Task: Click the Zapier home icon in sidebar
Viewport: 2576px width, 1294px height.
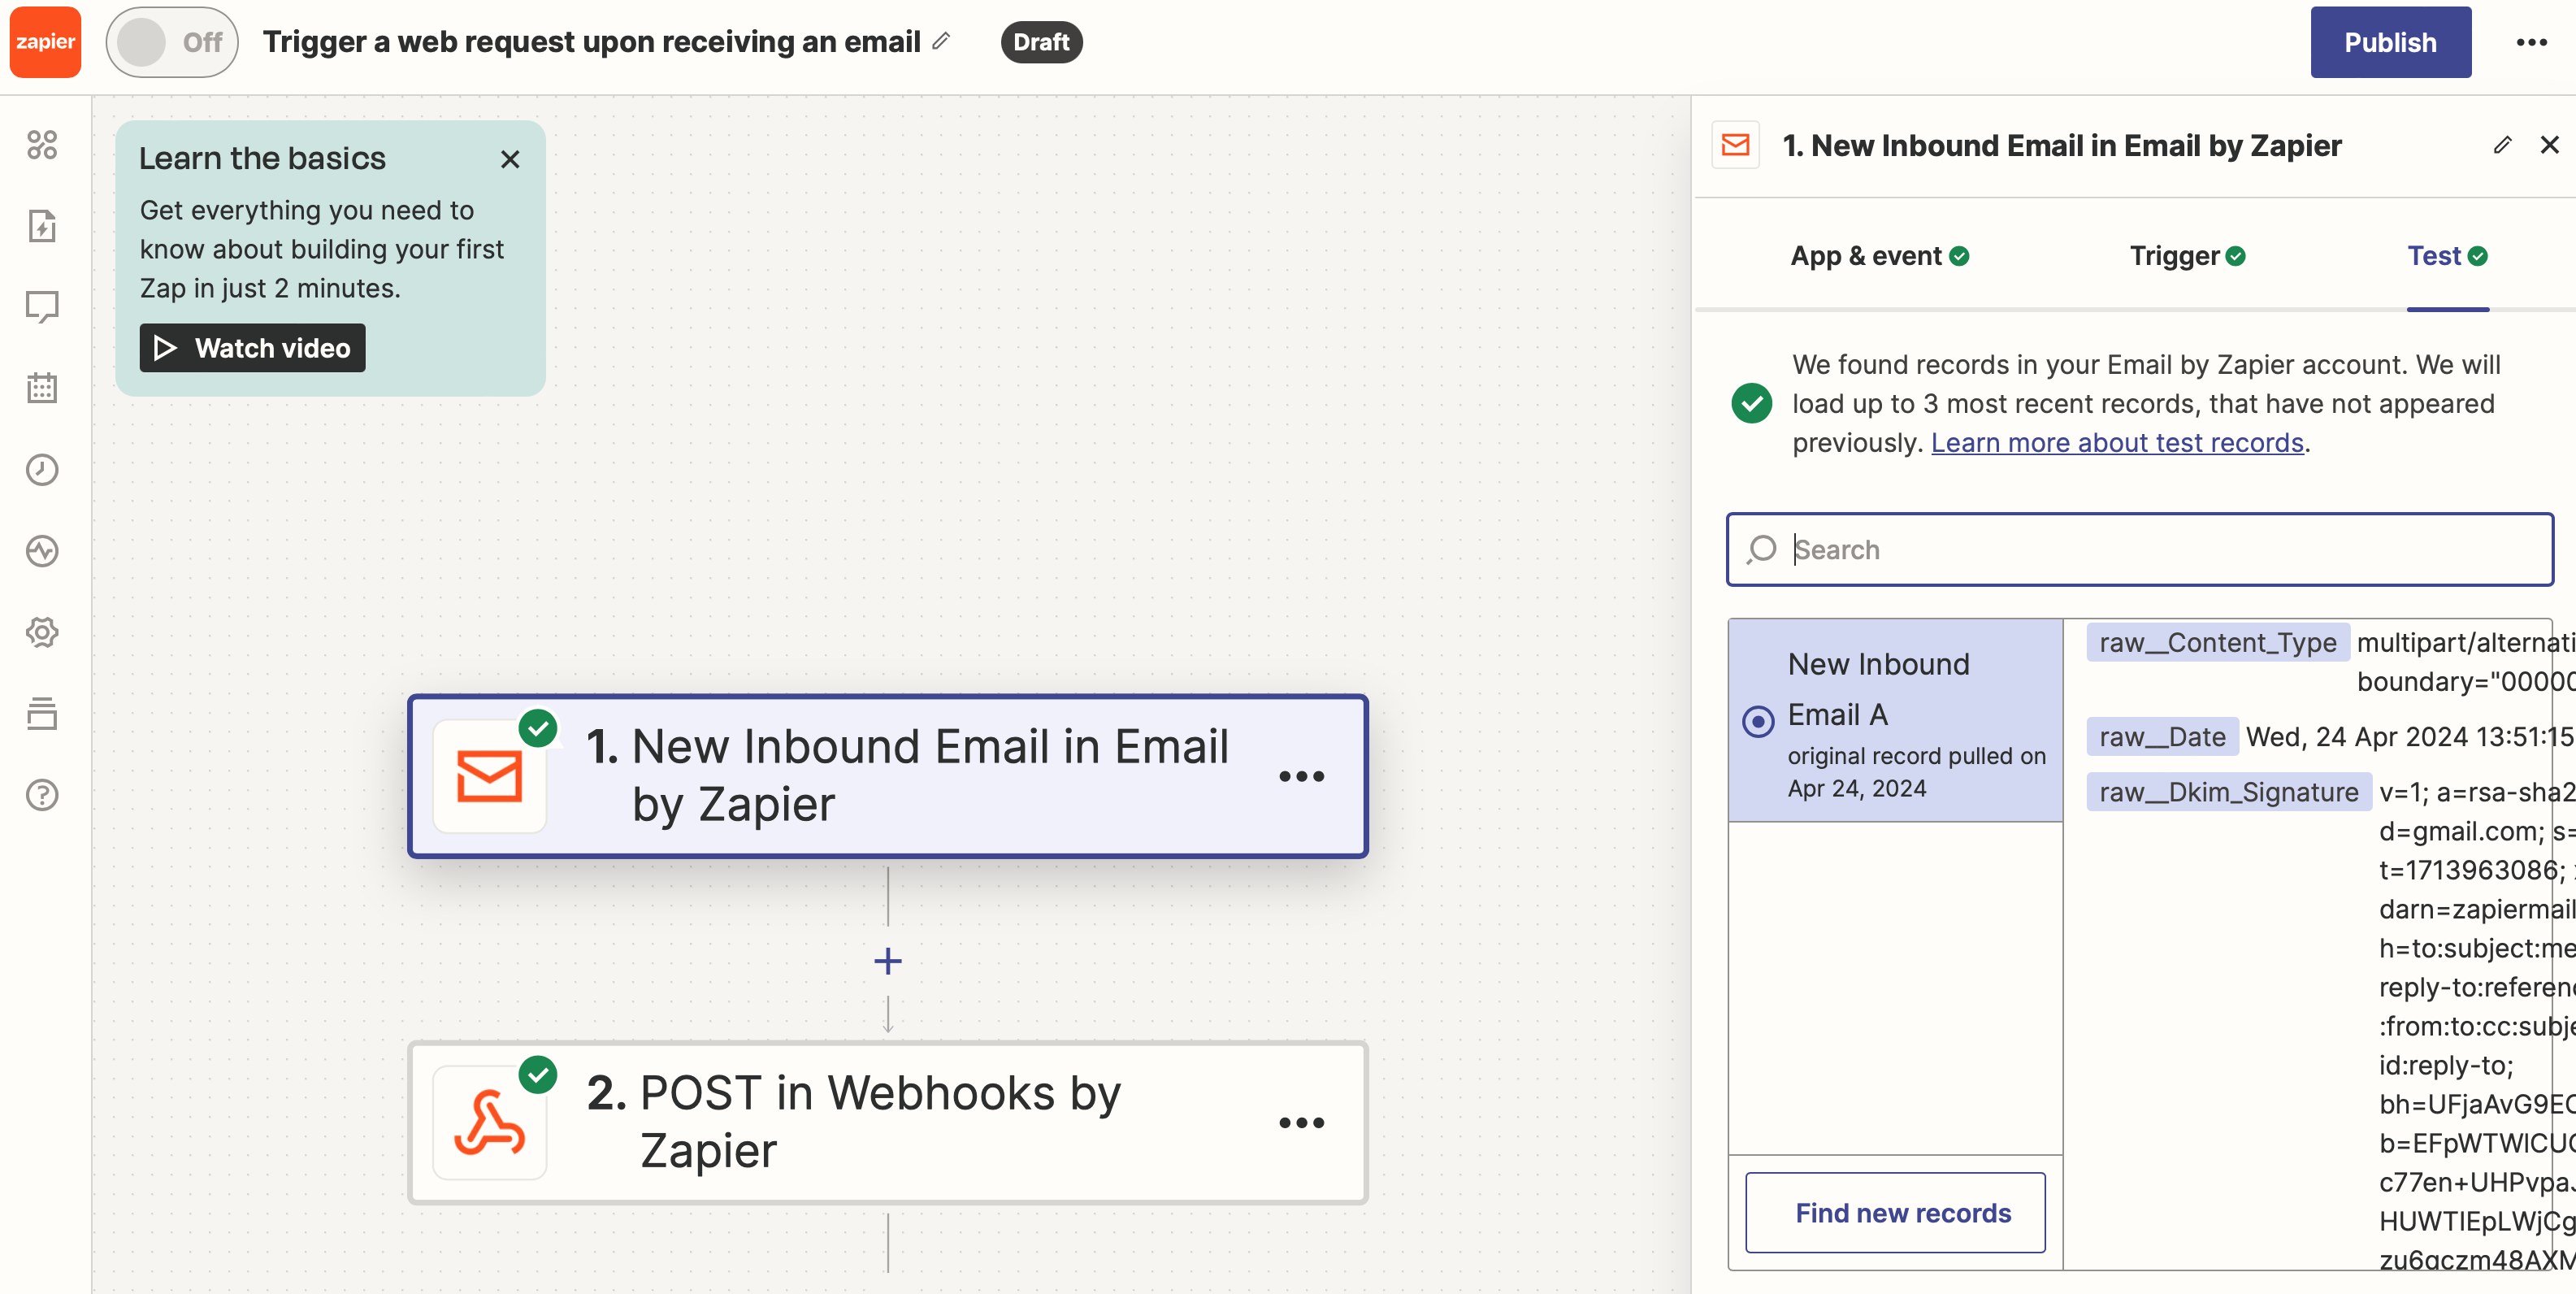Action: [x=45, y=43]
